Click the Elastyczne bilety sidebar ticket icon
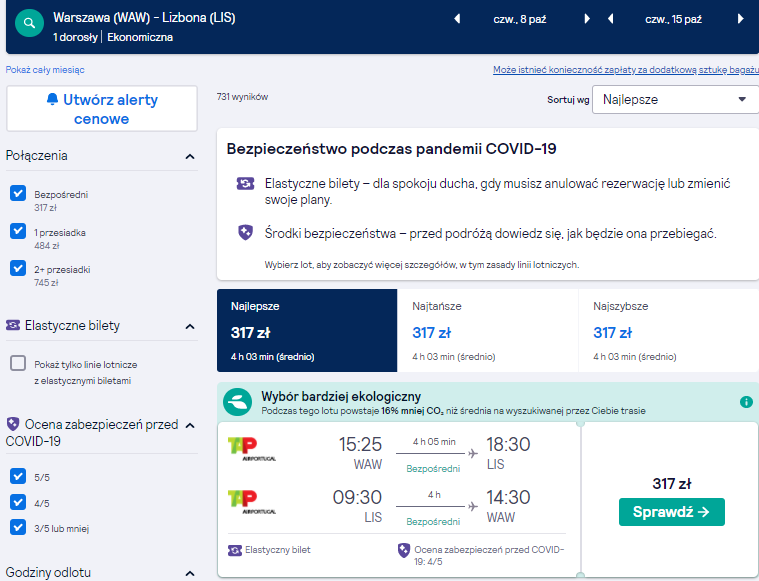Image resolution: width=759 pixels, height=581 pixels. (13, 325)
